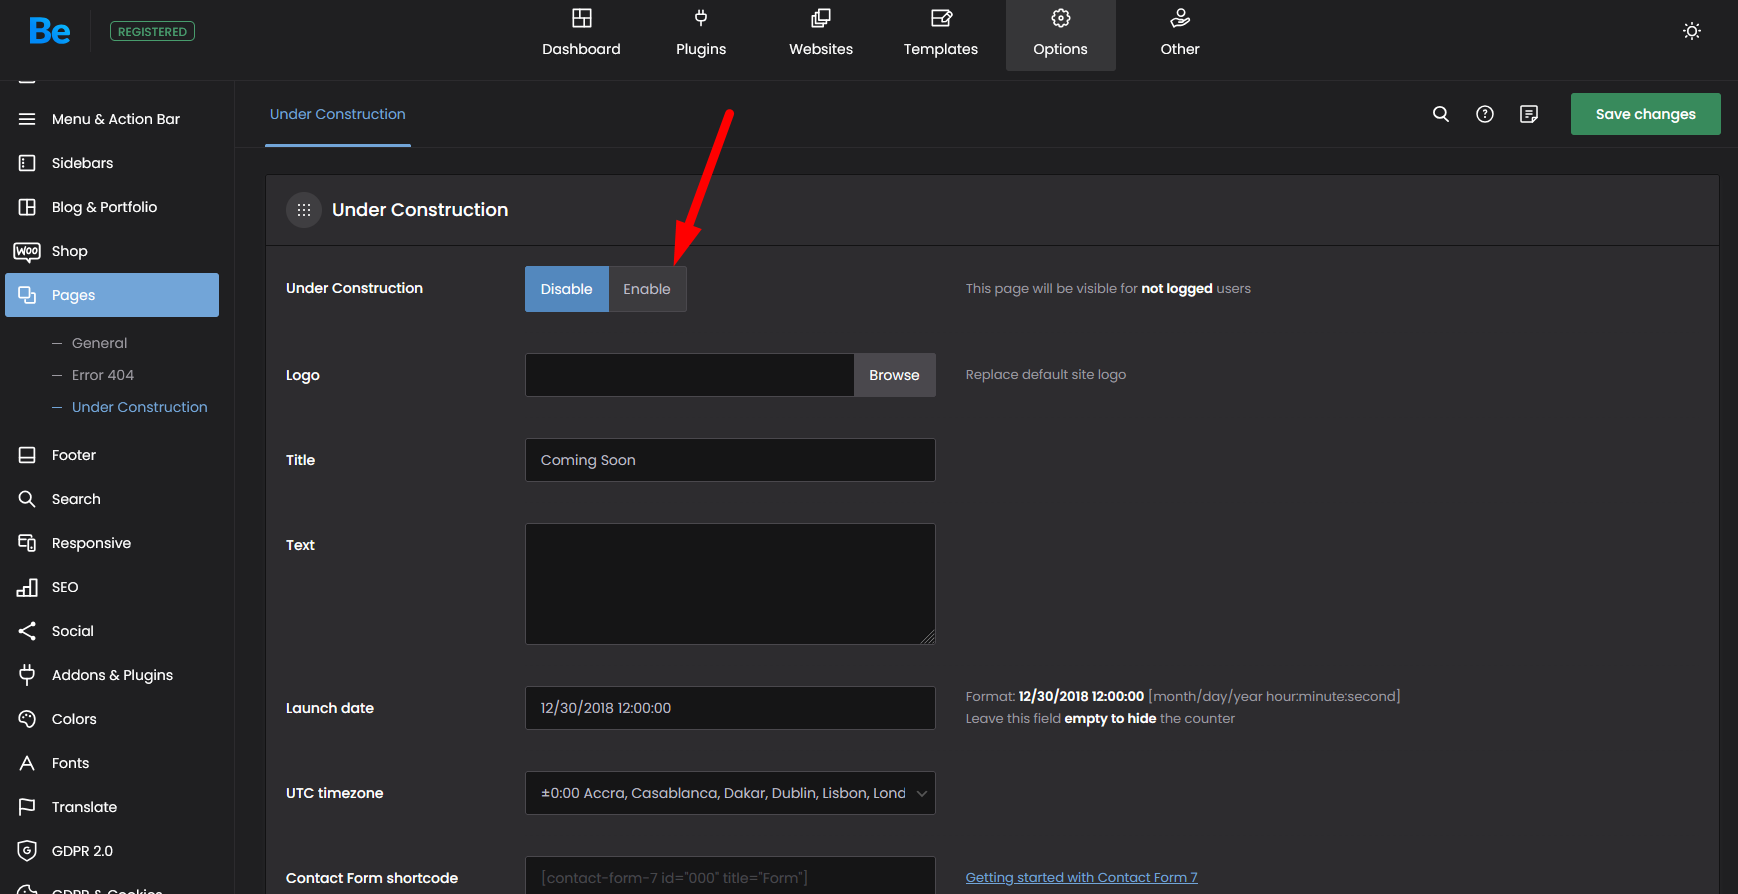
Task: Click the Fonts letter A icon
Action: click(27, 763)
